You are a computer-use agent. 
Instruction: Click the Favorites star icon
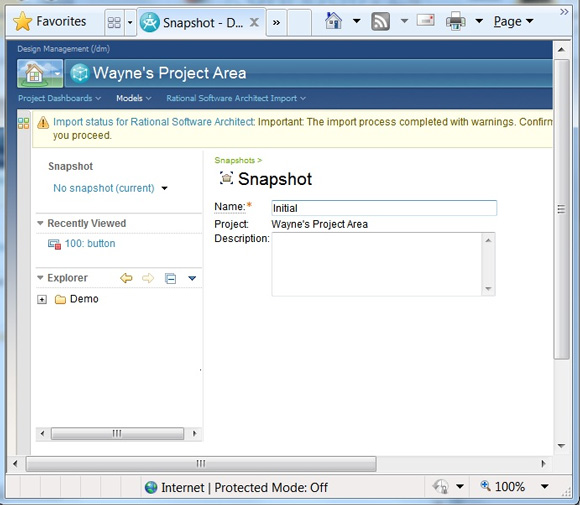(x=23, y=21)
